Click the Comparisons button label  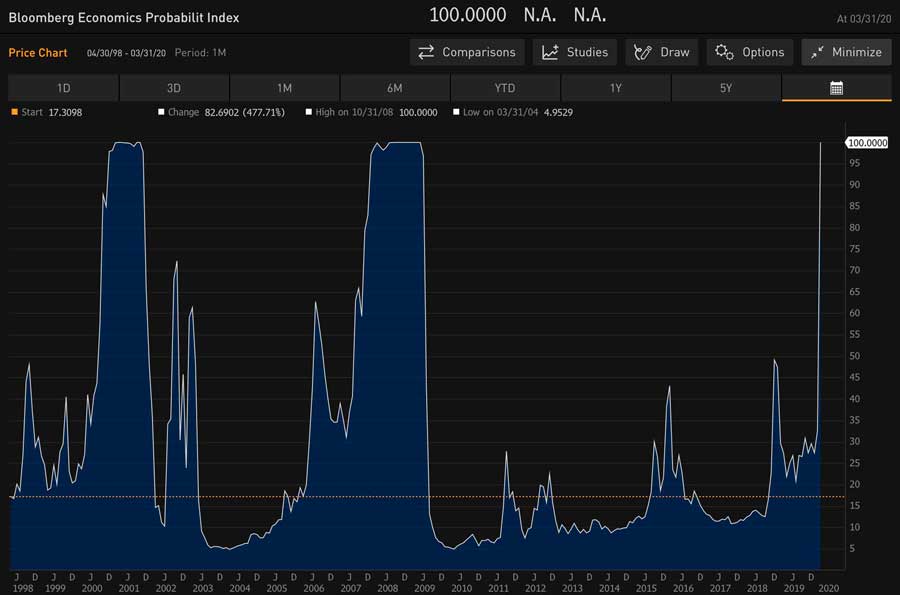click(479, 52)
